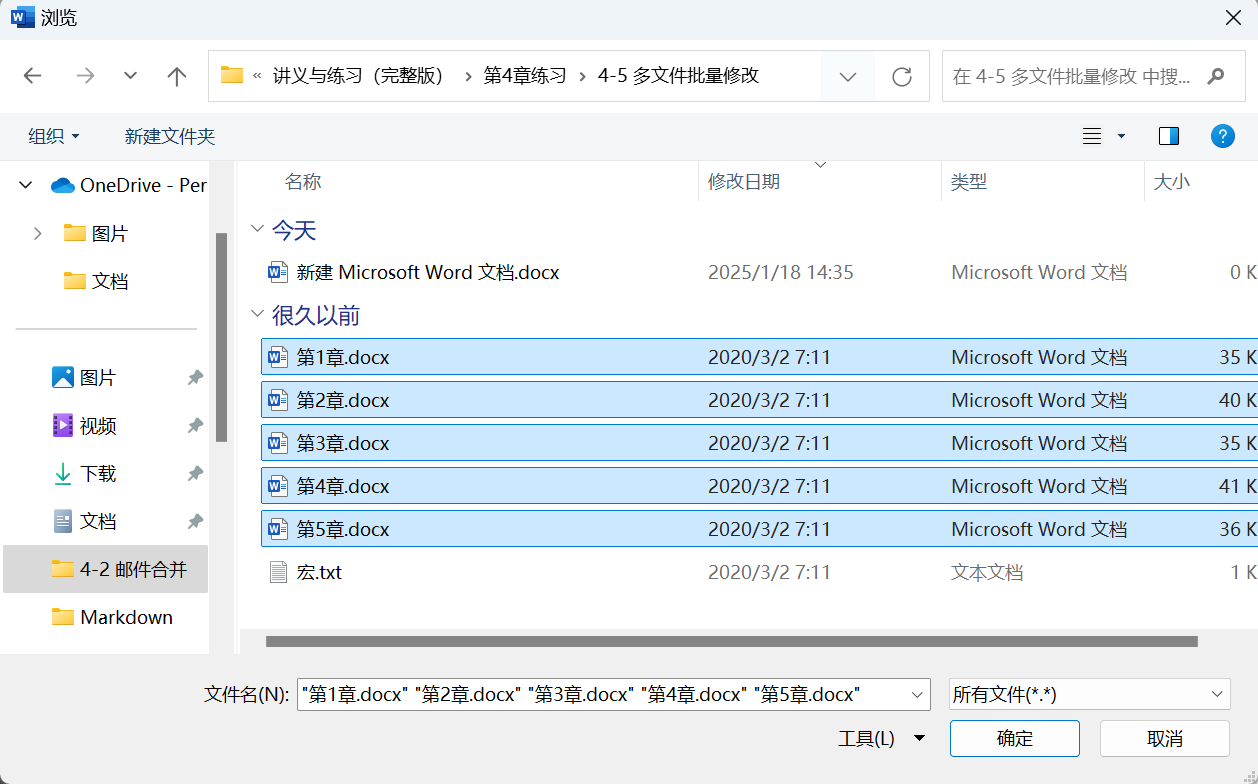1258x784 pixels.
Task: Select file 第3章.docx
Action: click(759, 443)
